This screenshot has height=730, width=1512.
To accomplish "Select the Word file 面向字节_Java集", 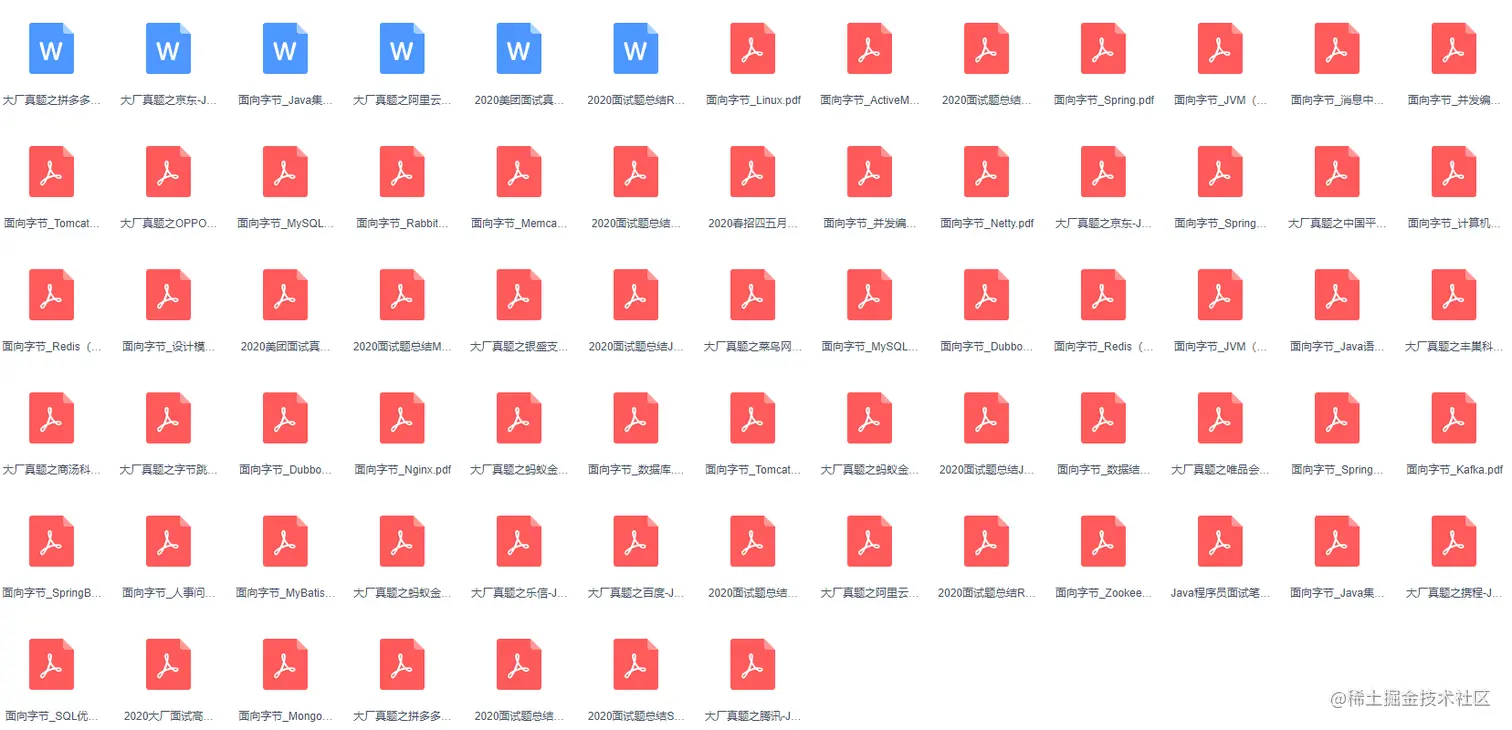I will pyautogui.click(x=285, y=48).
